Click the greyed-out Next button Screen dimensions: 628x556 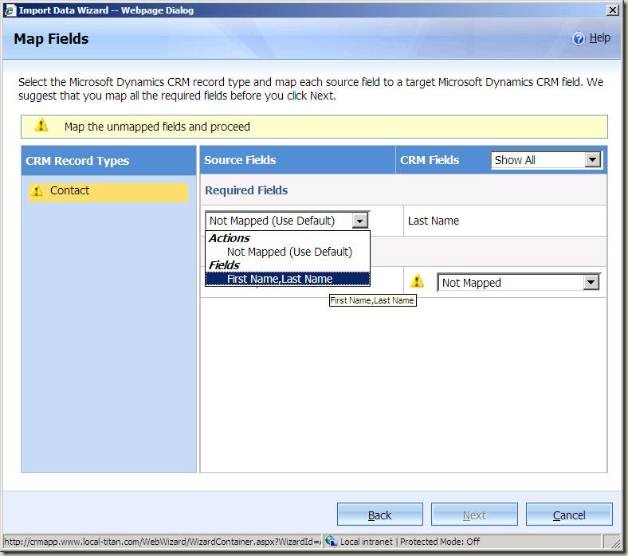[473, 515]
